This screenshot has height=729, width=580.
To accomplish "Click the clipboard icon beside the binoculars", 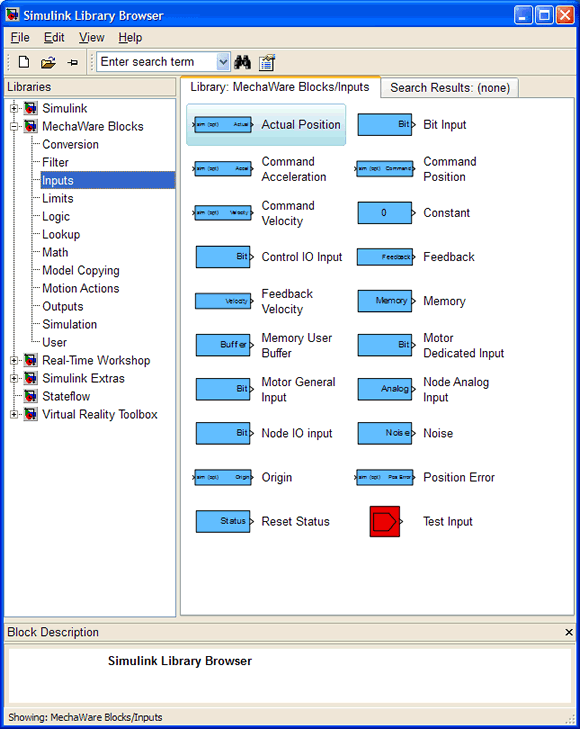I will tap(267, 62).
